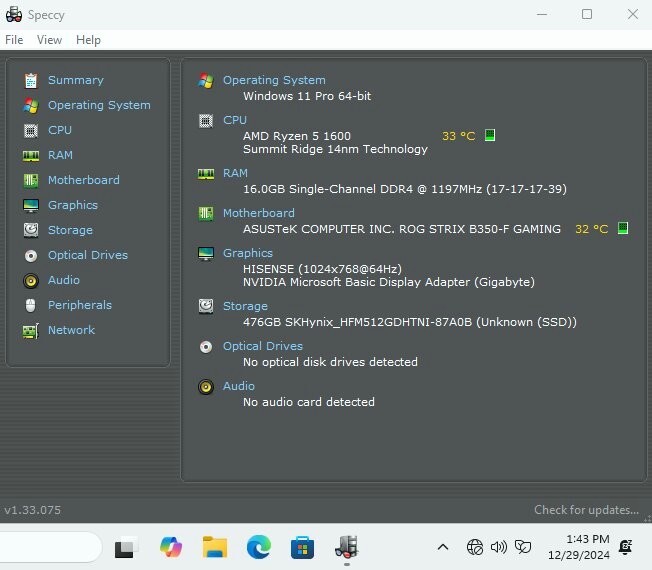Click the Check for updates link
This screenshot has height=570, width=652.
586,510
